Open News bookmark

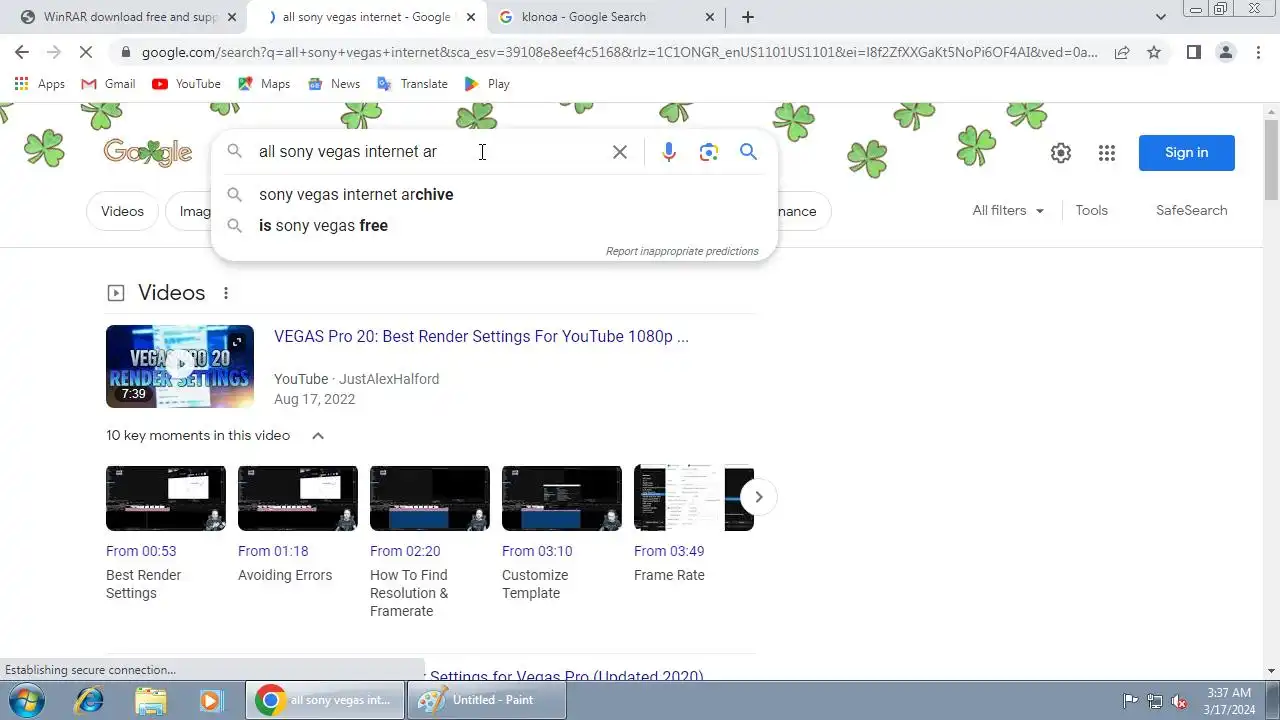point(334,84)
